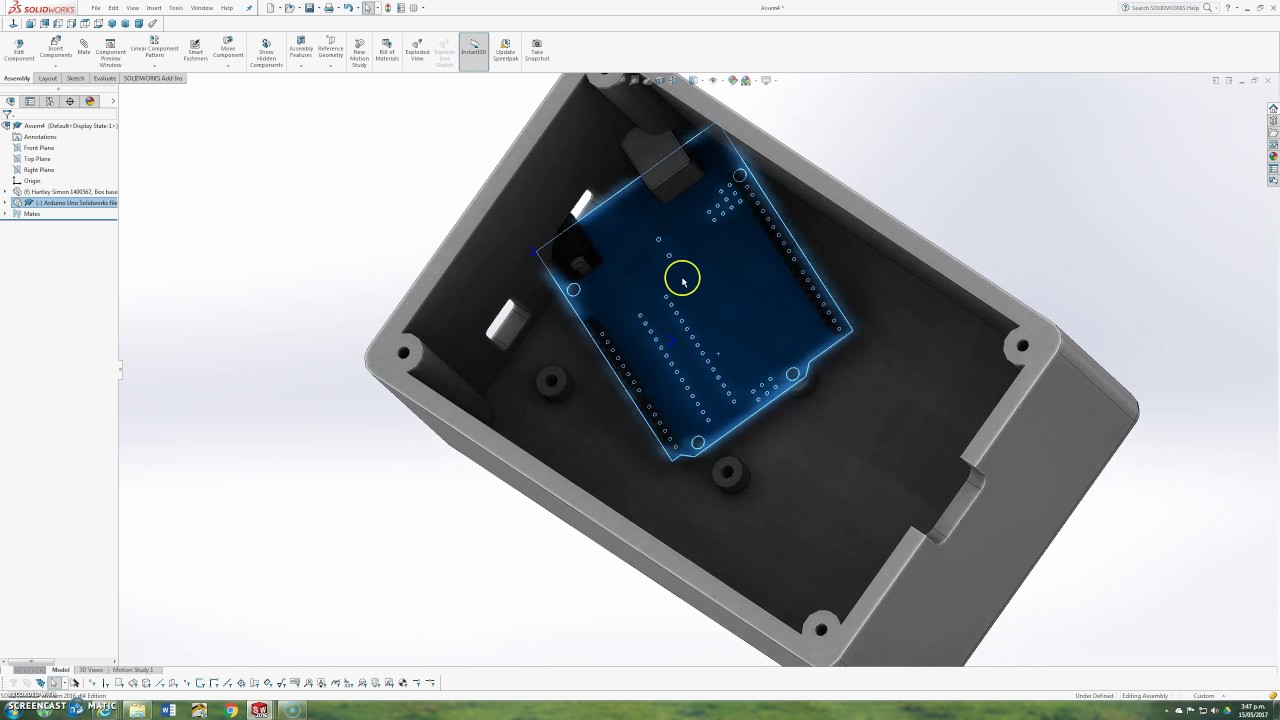
Task: Click Show Hidden Components
Action: click(x=266, y=53)
